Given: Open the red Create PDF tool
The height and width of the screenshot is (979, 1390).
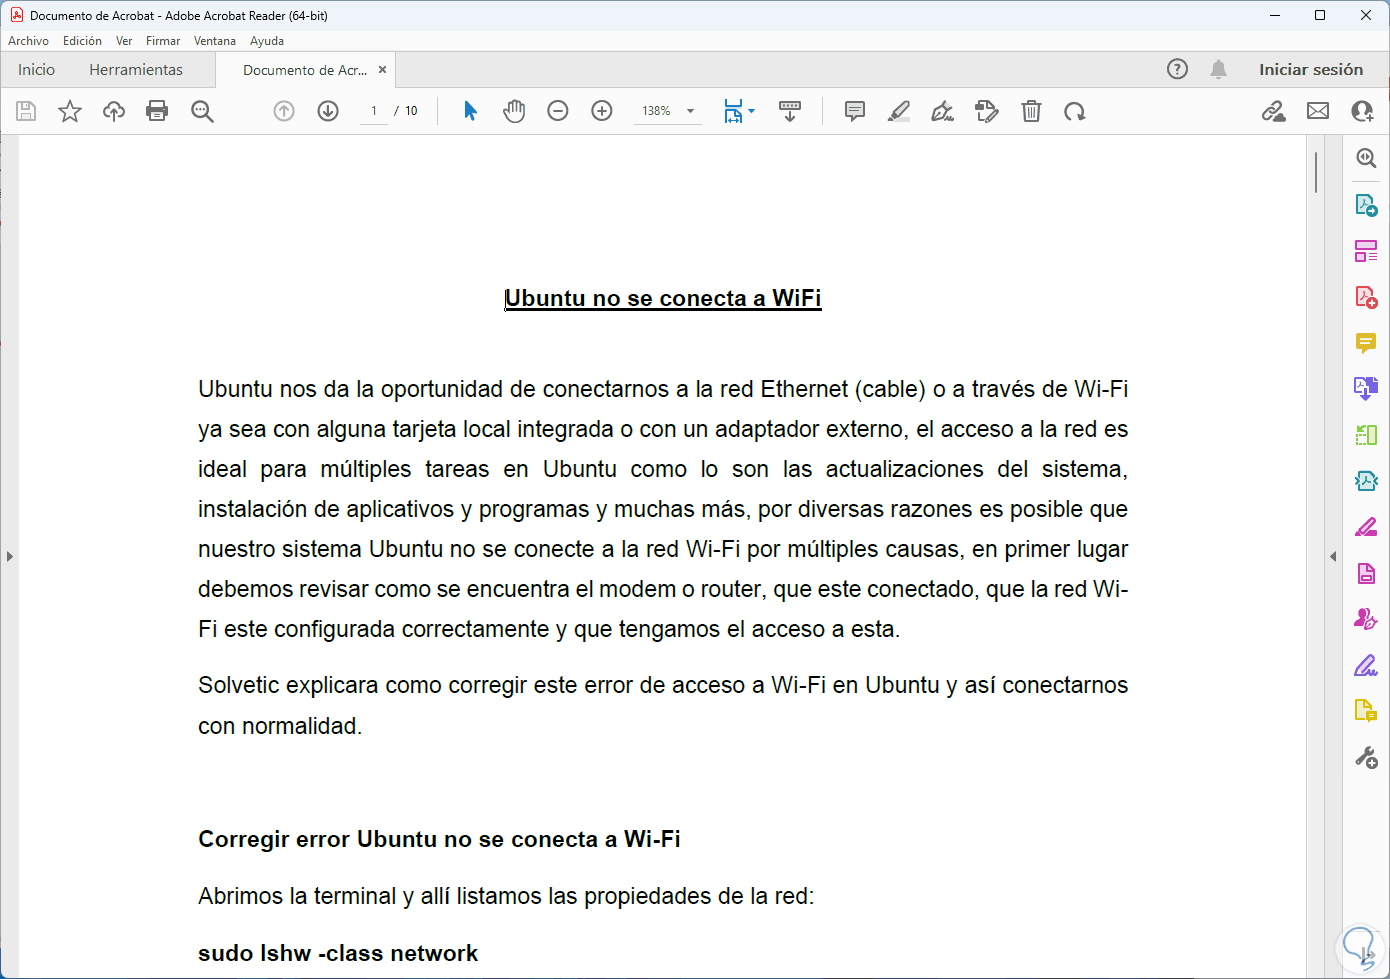Looking at the screenshot, I should tap(1366, 297).
